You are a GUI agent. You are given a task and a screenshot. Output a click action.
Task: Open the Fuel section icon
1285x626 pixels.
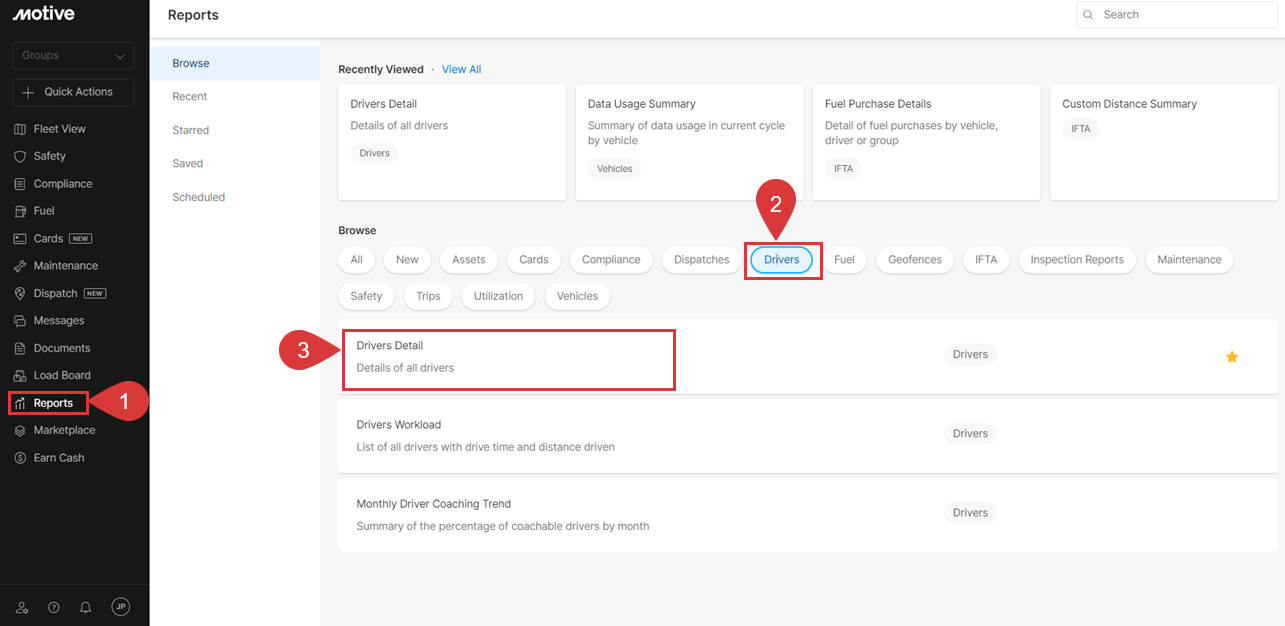(20, 211)
